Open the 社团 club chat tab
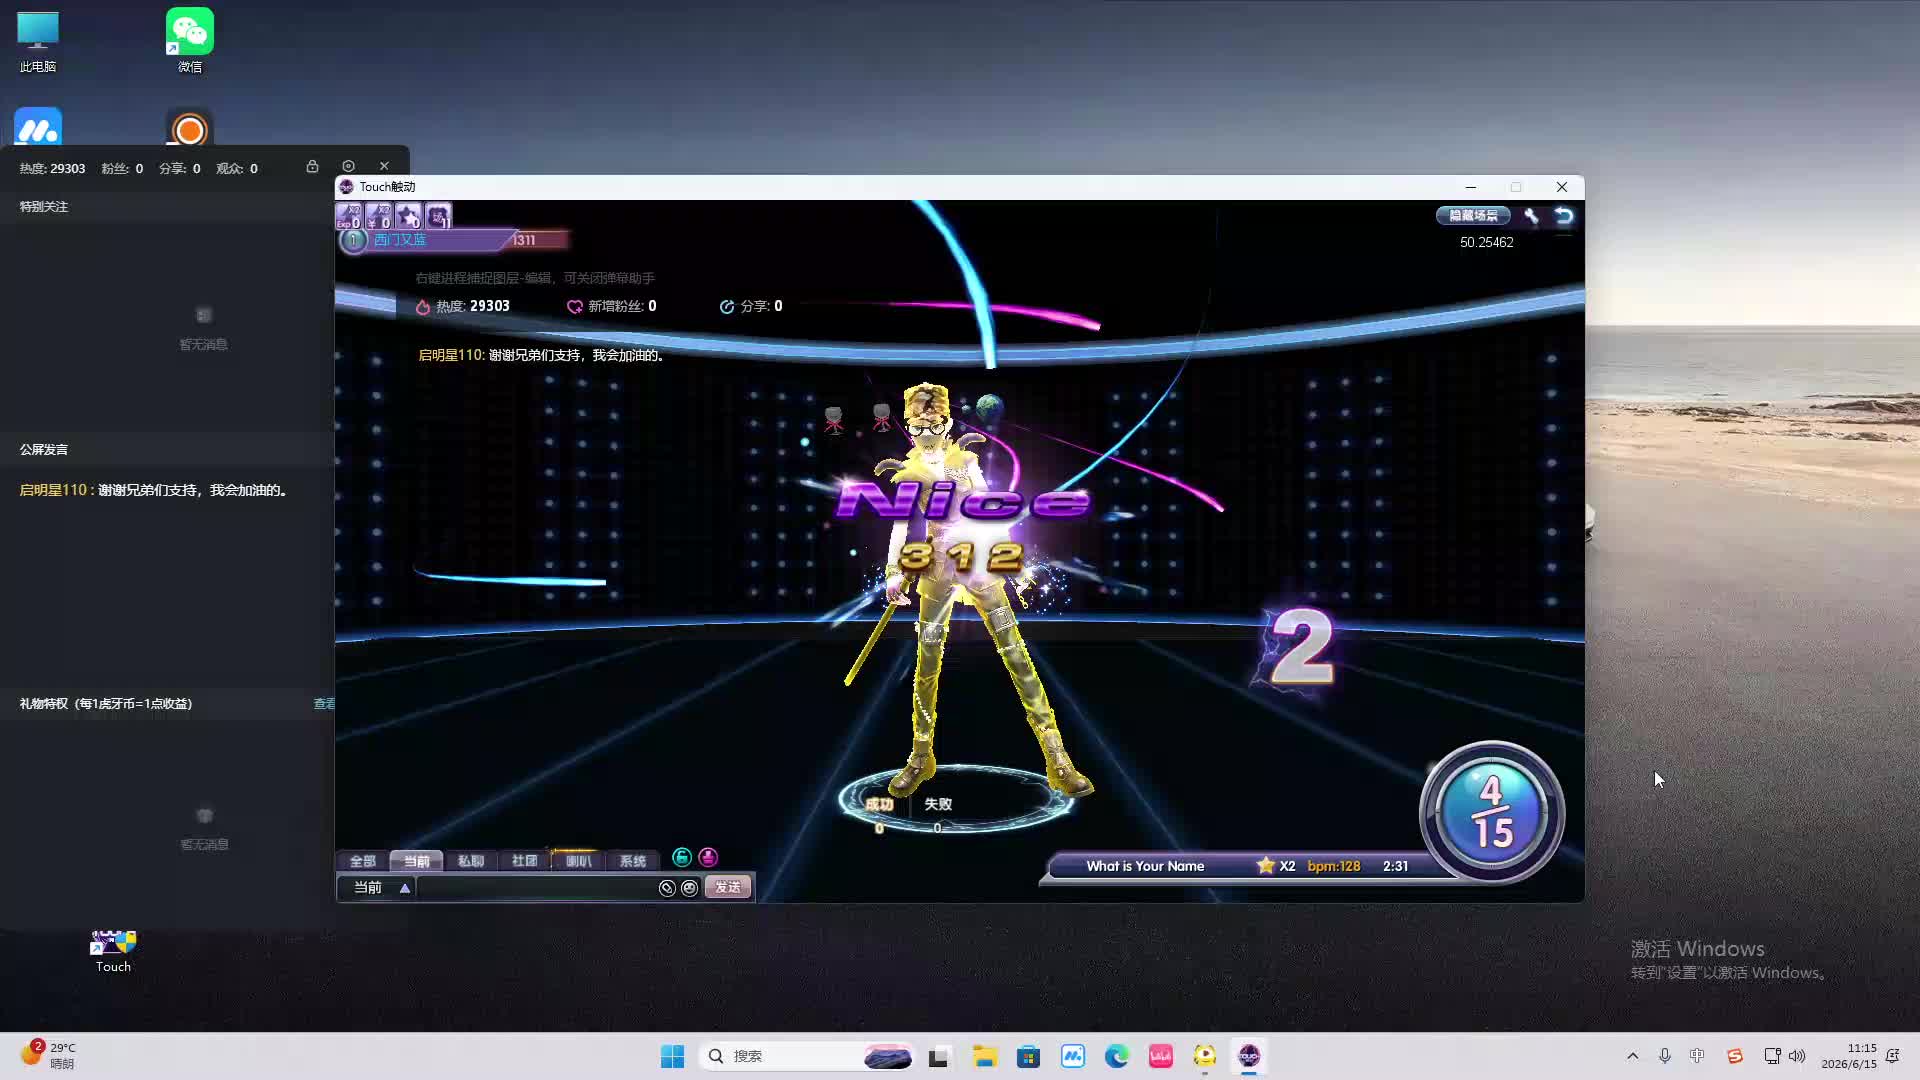 (525, 861)
